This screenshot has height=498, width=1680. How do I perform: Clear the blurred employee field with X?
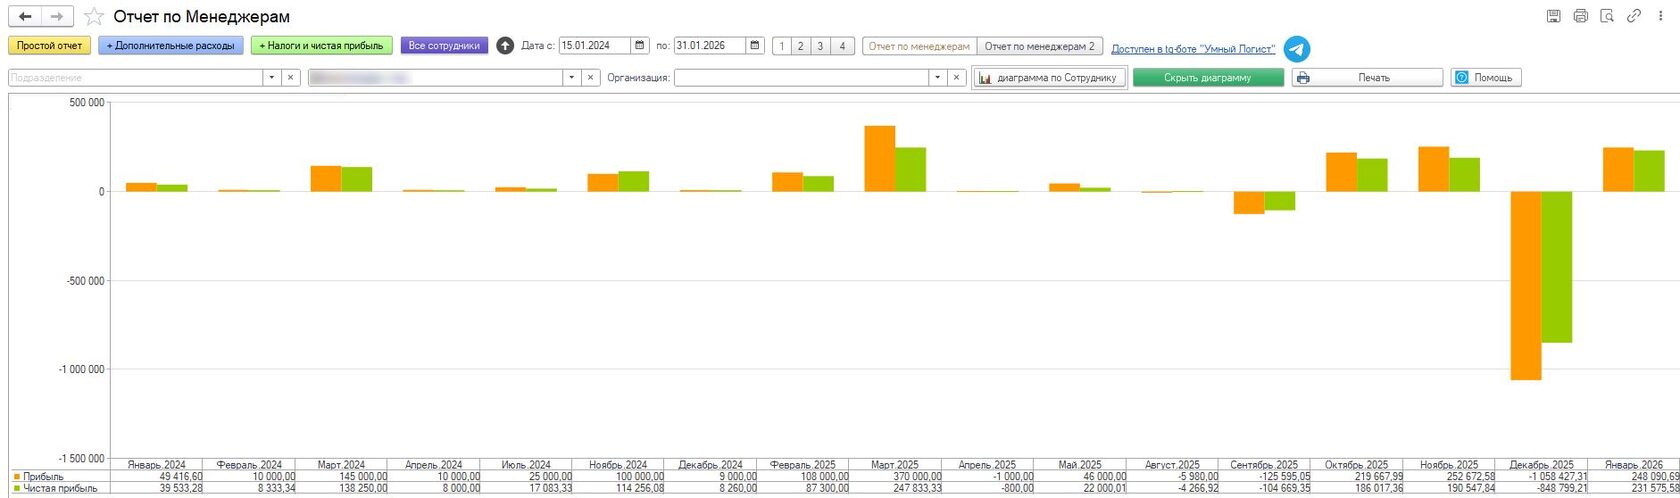591,78
